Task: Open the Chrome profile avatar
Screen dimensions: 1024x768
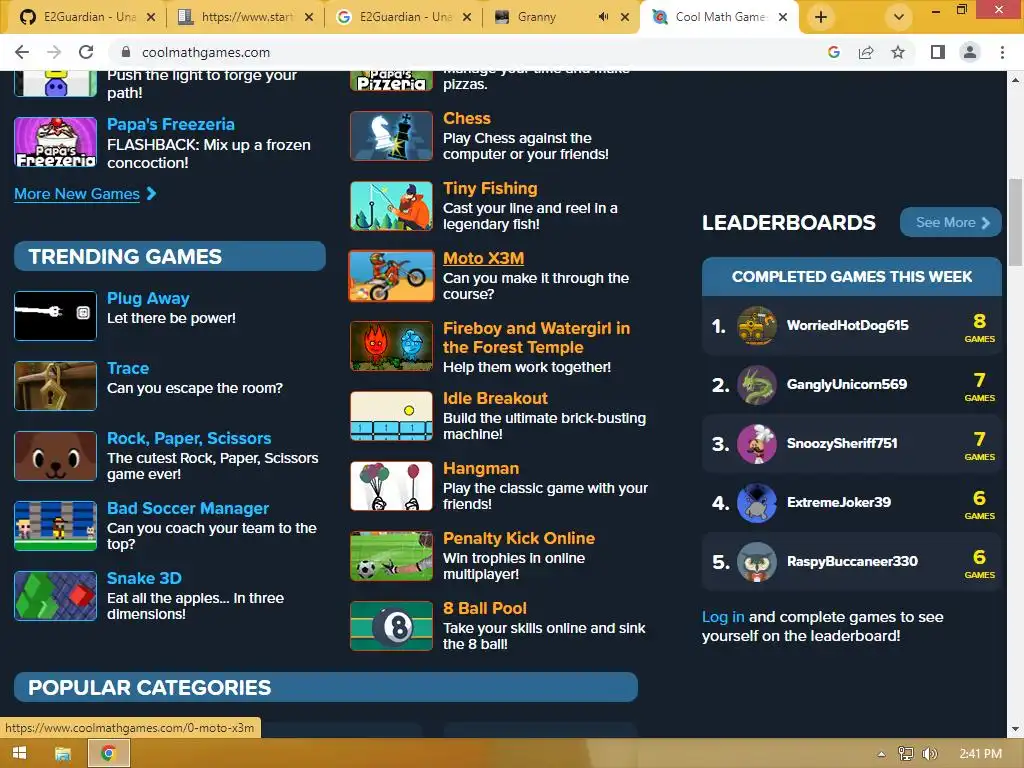Action: click(970, 52)
